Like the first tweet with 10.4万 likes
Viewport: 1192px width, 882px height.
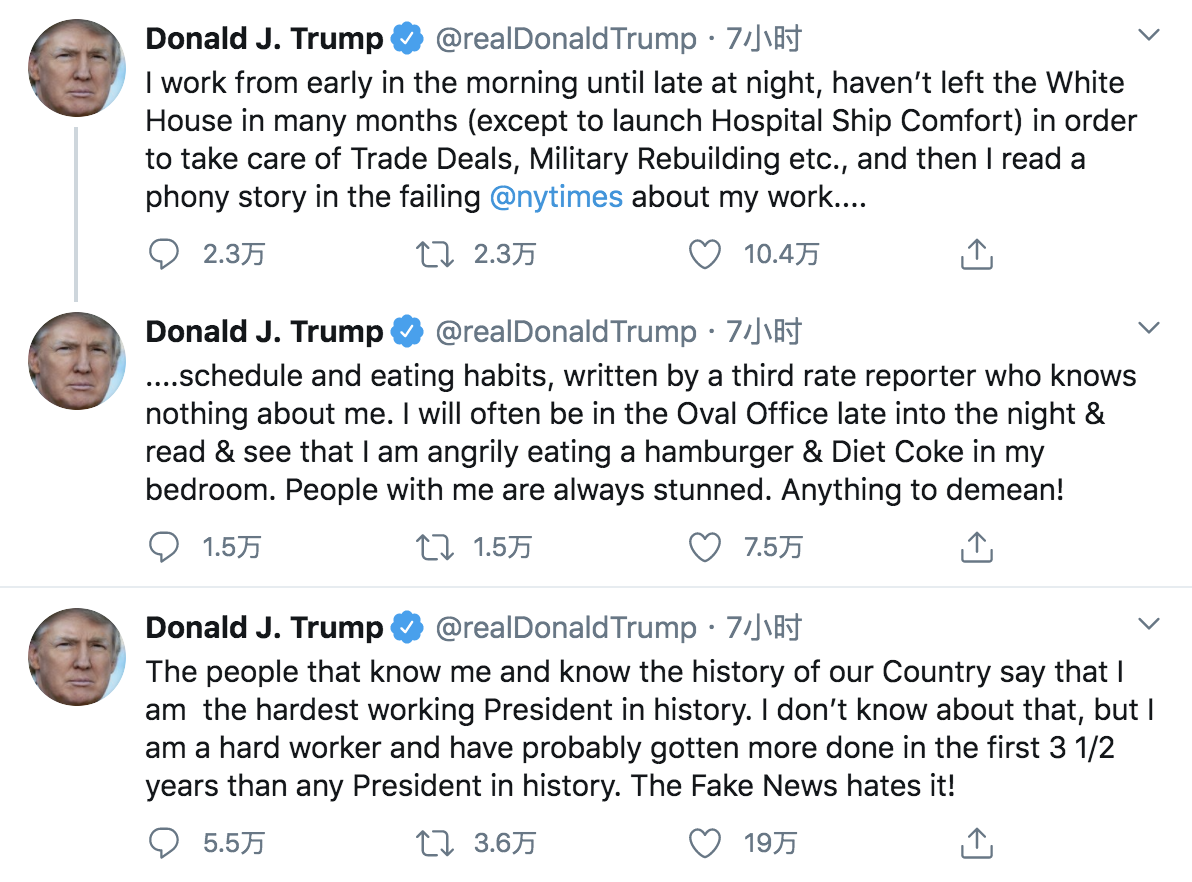[x=705, y=254]
